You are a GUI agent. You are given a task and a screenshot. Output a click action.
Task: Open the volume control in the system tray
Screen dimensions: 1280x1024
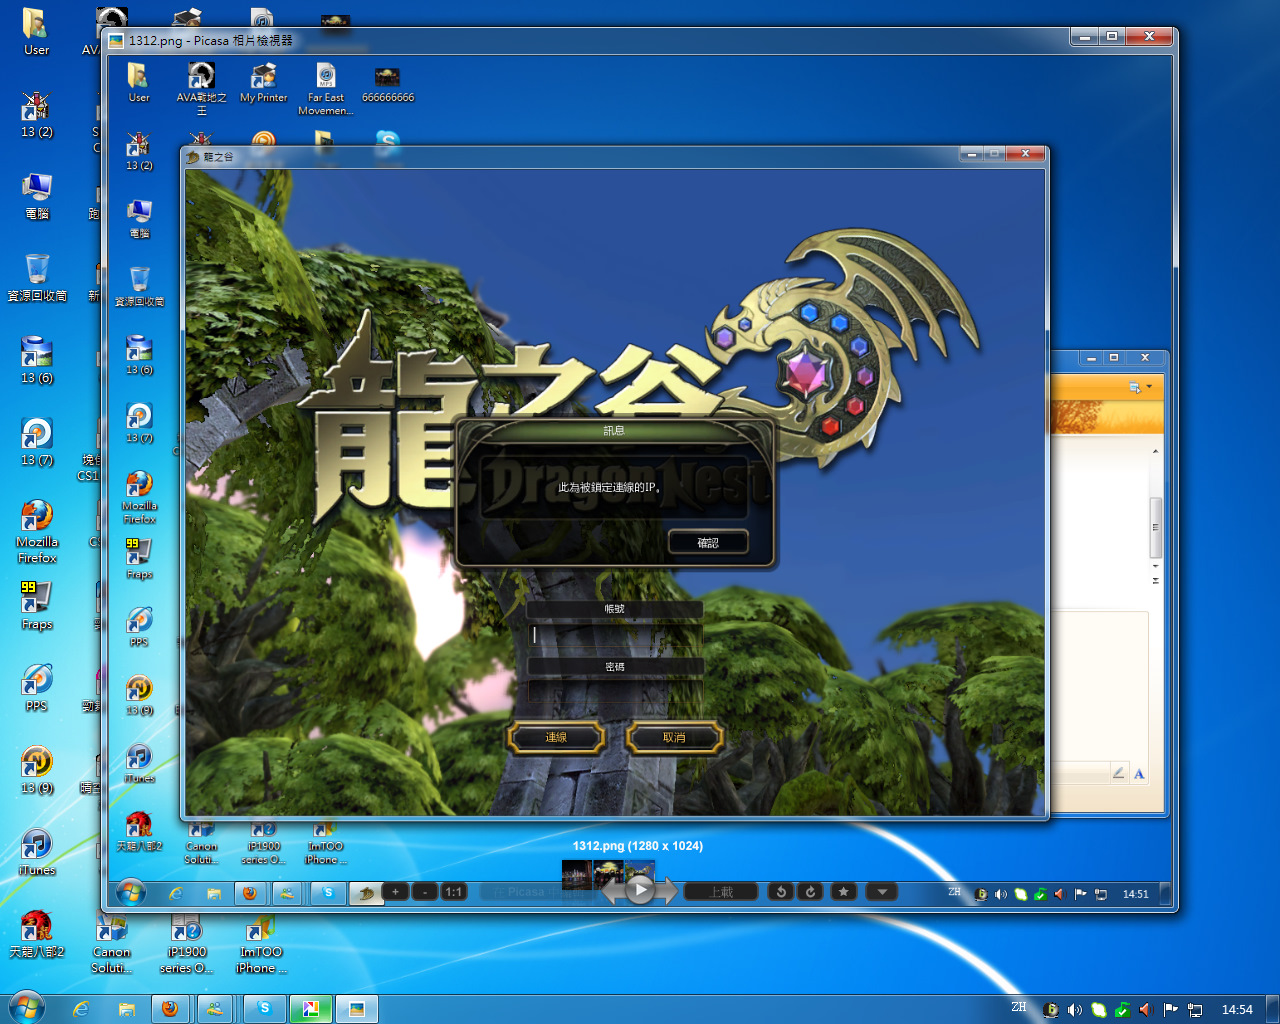(1075, 1010)
